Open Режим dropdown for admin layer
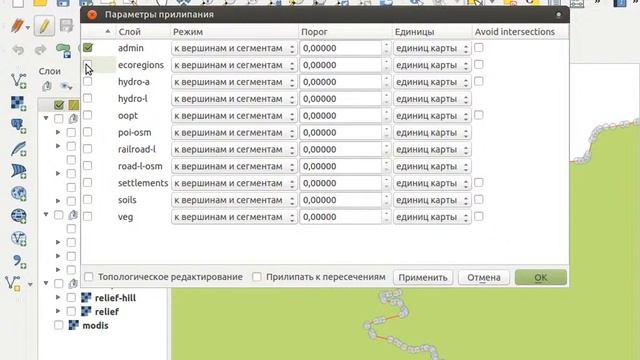Screen dimensions: 640x360 [234, 48]
